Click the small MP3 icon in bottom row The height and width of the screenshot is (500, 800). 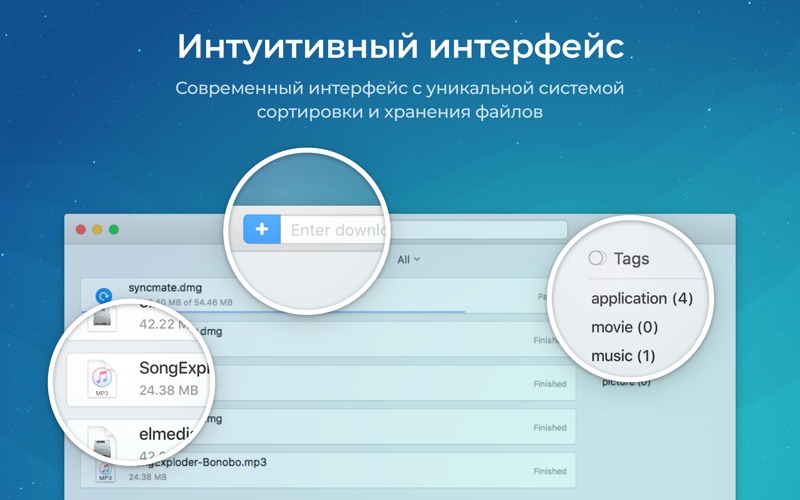tap(105, 472)
